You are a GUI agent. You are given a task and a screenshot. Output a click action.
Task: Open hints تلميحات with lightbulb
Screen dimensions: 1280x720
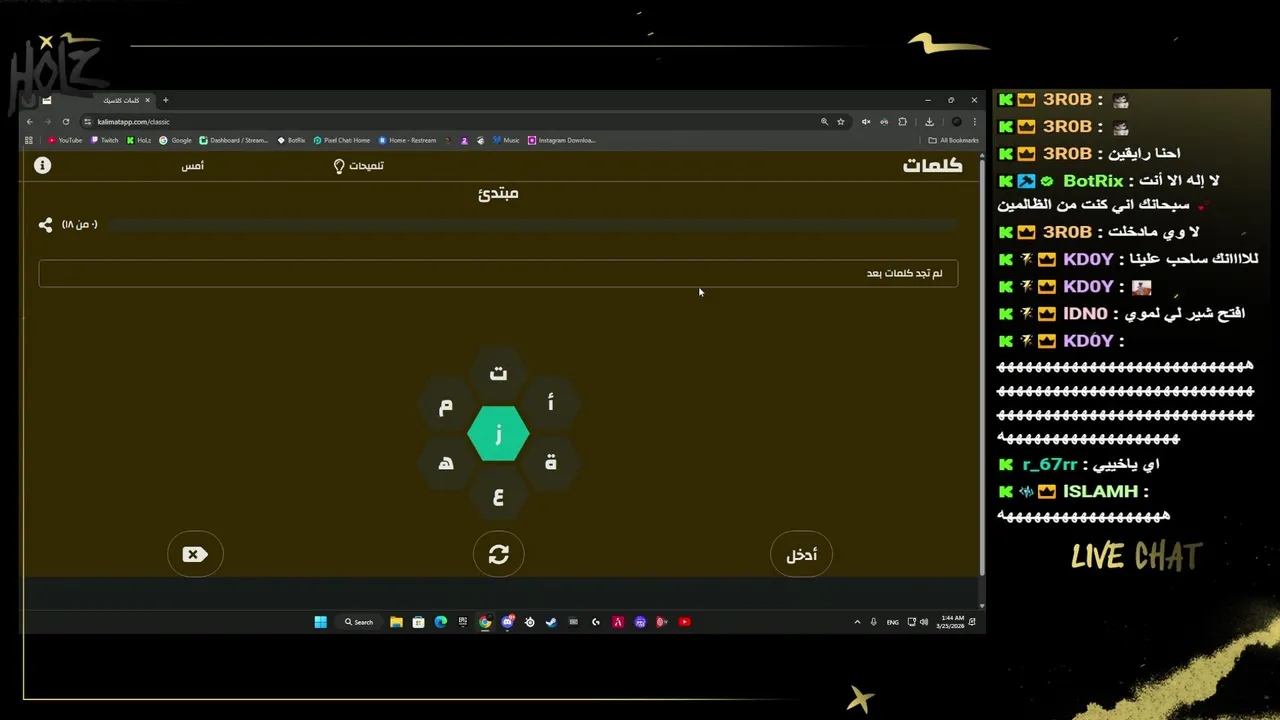point(358,166)
